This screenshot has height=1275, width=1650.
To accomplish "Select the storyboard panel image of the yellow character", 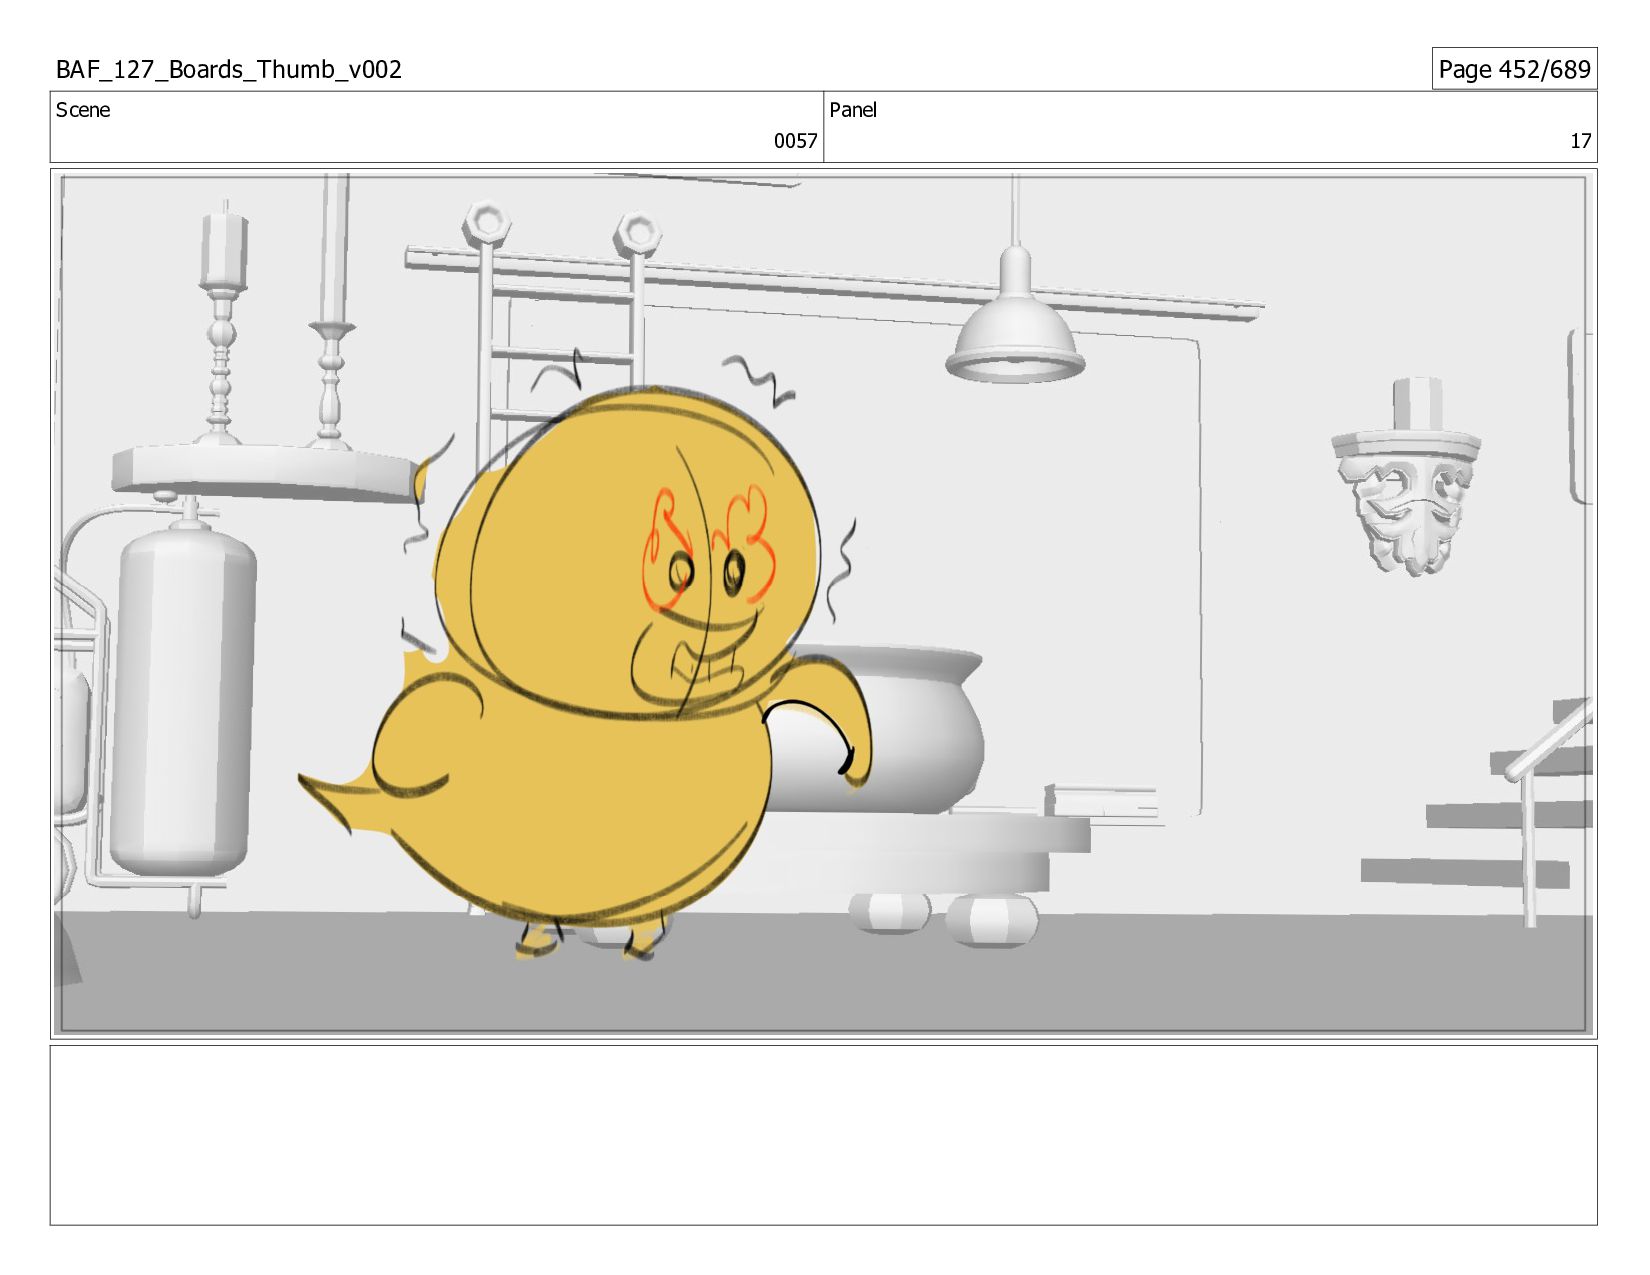I will point(824,604).
